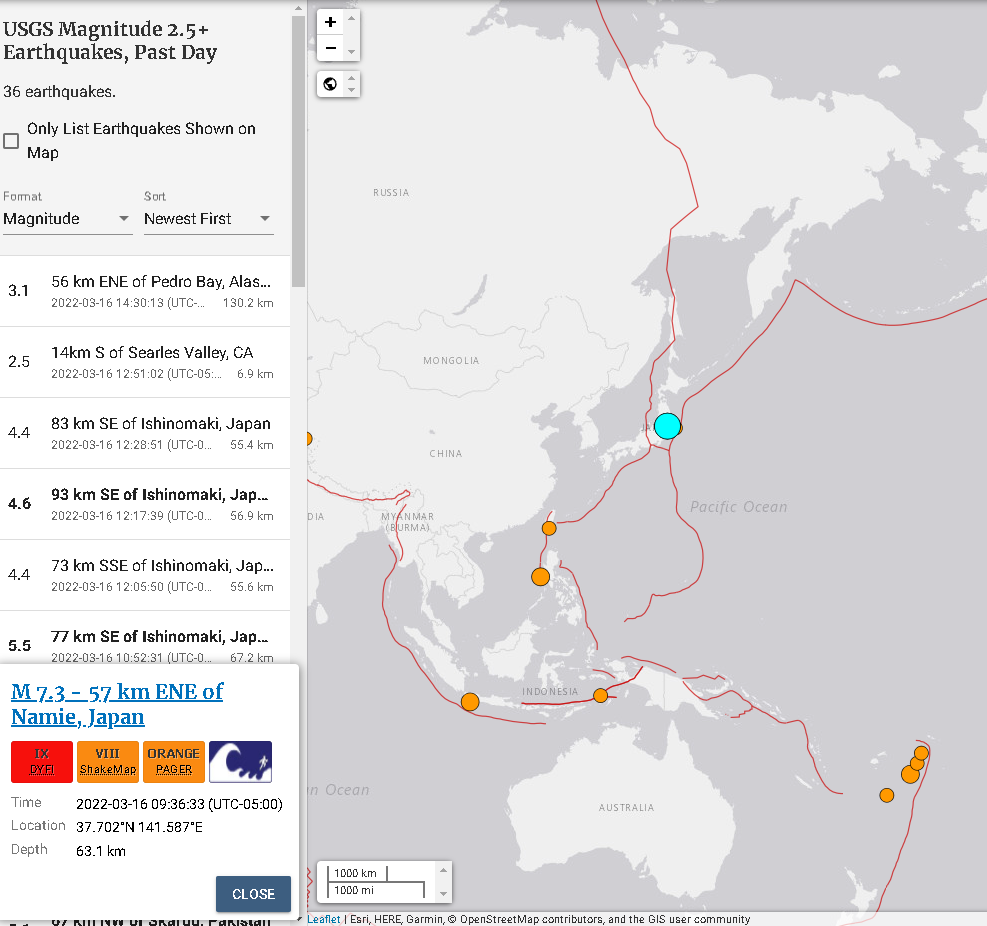Screen dimensions: 987x926
Task: Open the VIII ShakeMap badge
Action: point(108,762)
